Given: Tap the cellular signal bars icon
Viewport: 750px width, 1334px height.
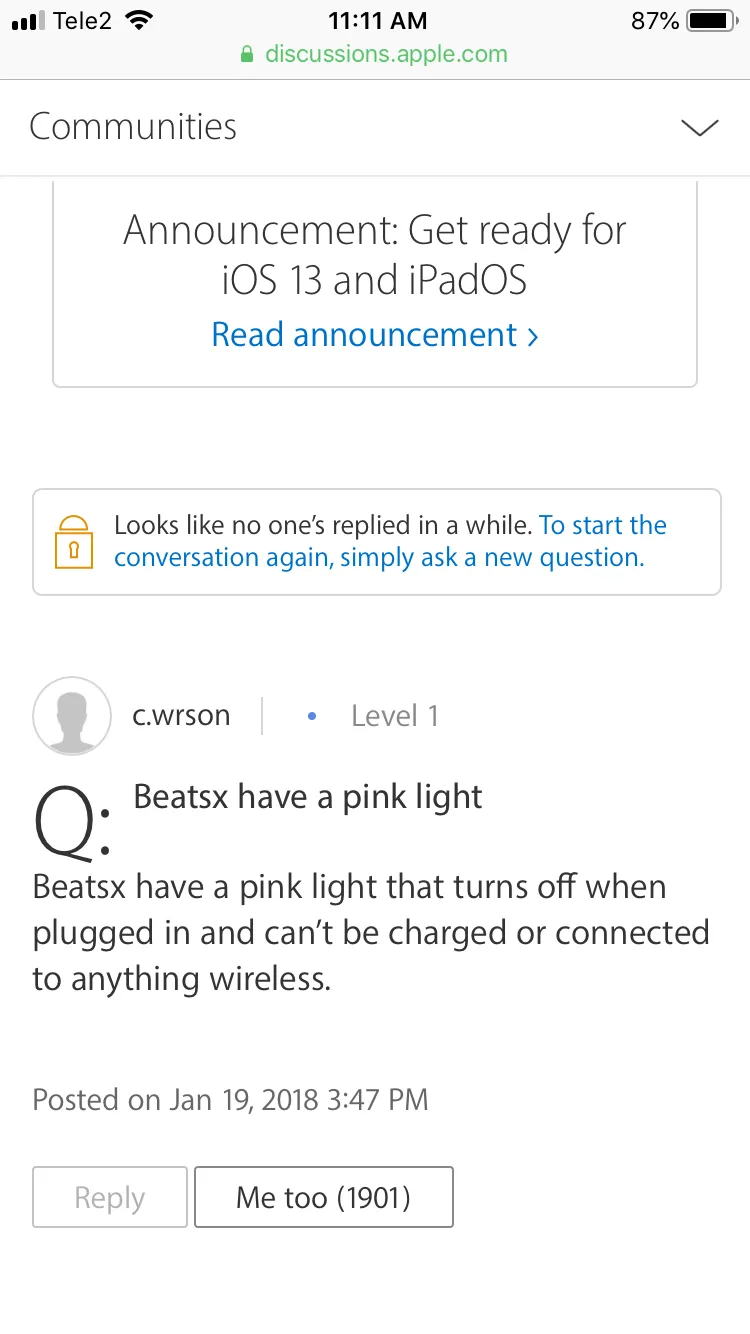Looking at the screenshot, I should click(29, 21).
